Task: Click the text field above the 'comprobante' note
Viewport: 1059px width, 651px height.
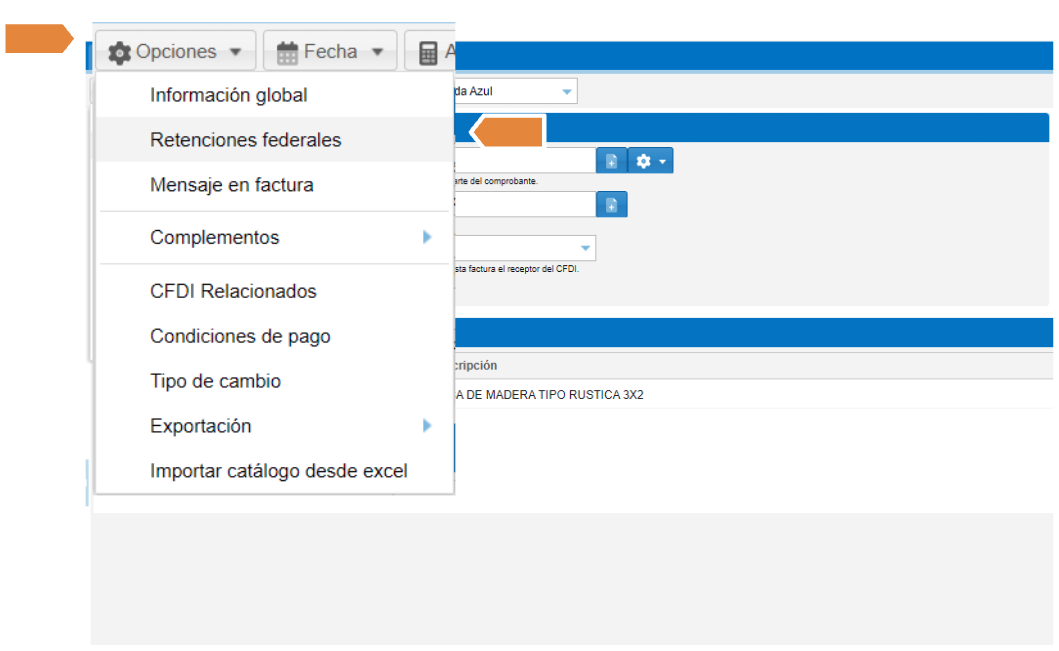Action: tap(525, 161)
